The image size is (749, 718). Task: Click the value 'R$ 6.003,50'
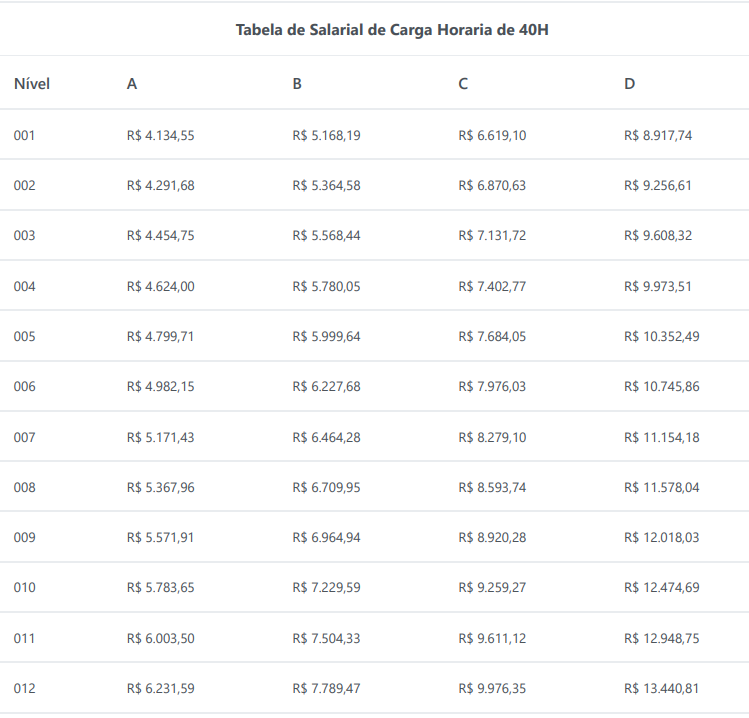click(x=160, y=638)
